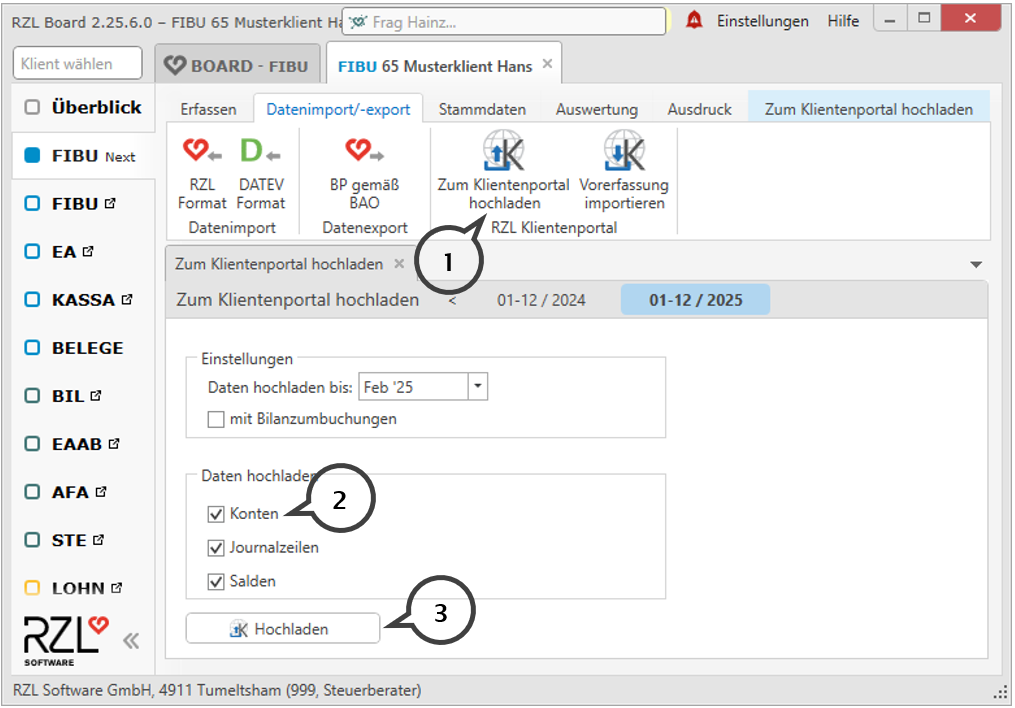The image size is (1015, 708).
Task: Collapse the sidebar with double chevron icon
Action: pyautogui.click(x=131, y=641)
